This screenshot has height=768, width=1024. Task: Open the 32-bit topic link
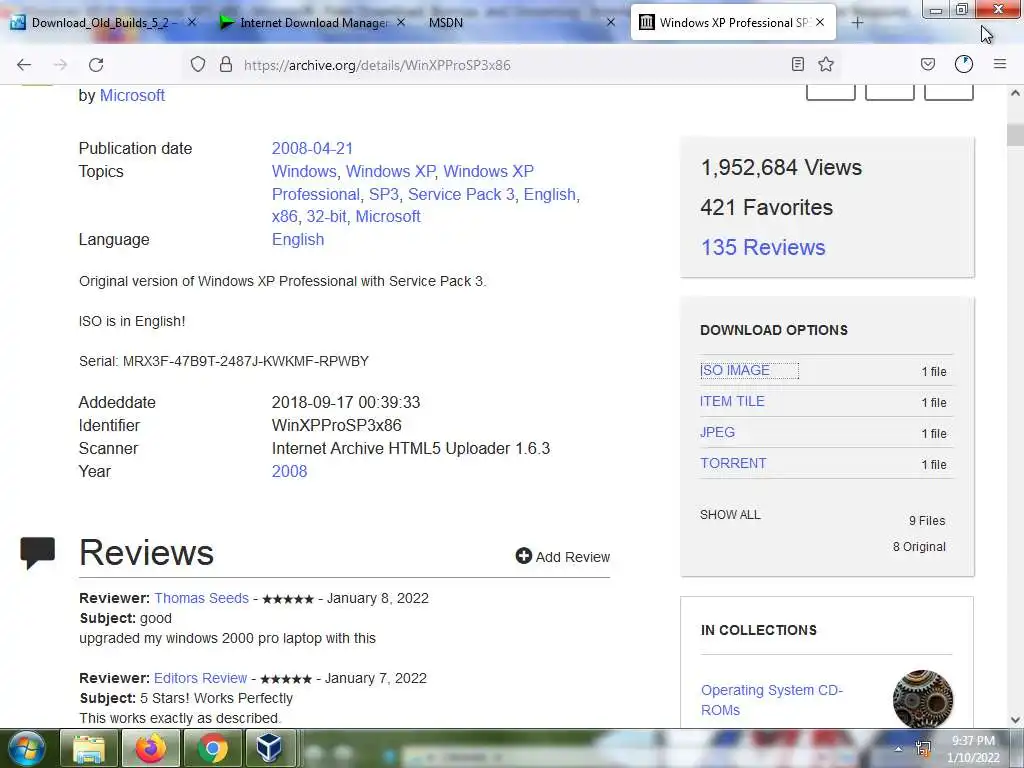(x=327, y=216)
